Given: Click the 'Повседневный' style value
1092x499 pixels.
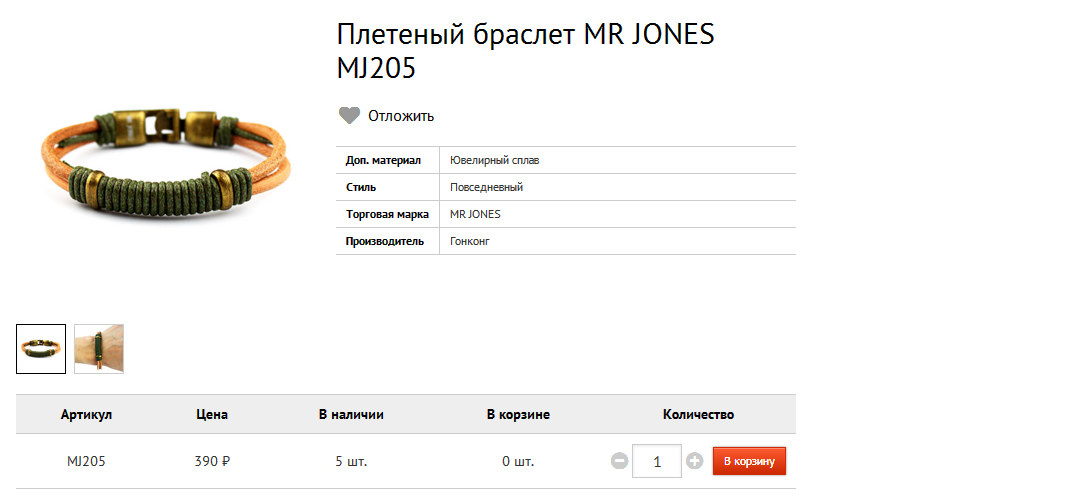Looking at the screenshot, I should 486,187.
